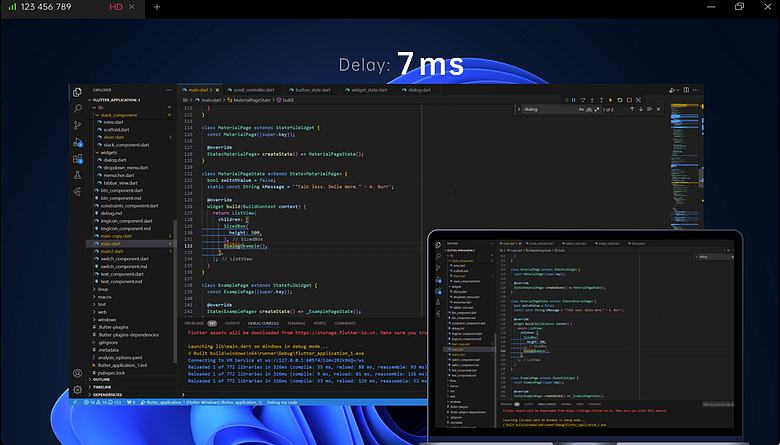
Task: Click errors and warnings count in status bar
Action: [102, 402]
